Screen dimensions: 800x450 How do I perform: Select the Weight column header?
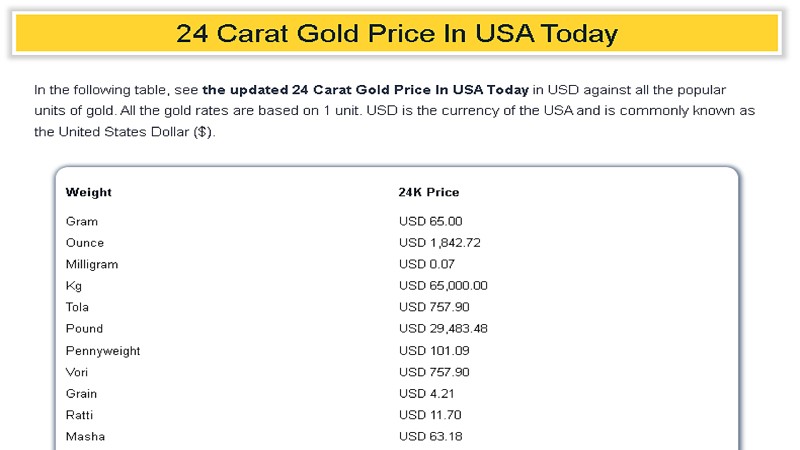pos(89,192)
